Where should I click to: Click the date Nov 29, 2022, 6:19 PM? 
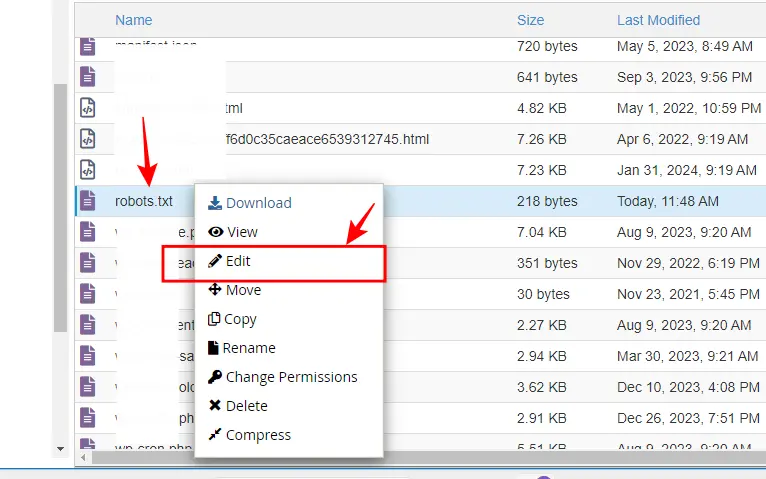pyautogui.click(x=688, y=263)
